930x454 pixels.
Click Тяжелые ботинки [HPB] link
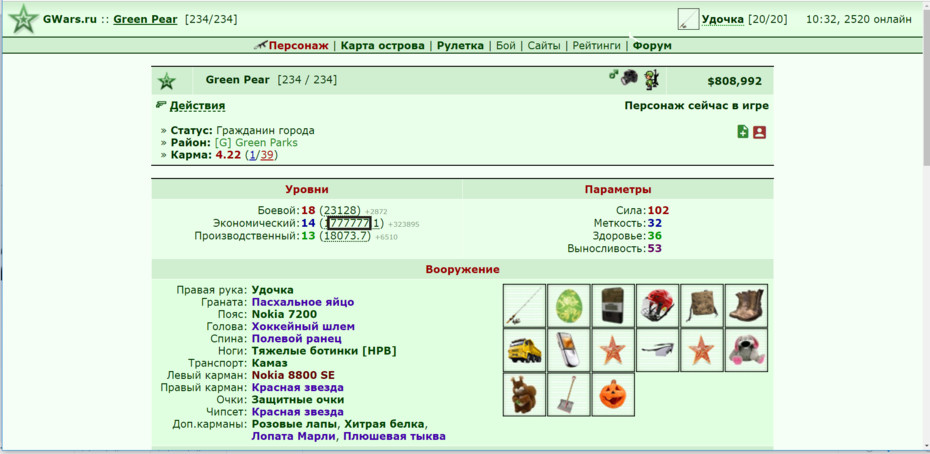point(324,351)
